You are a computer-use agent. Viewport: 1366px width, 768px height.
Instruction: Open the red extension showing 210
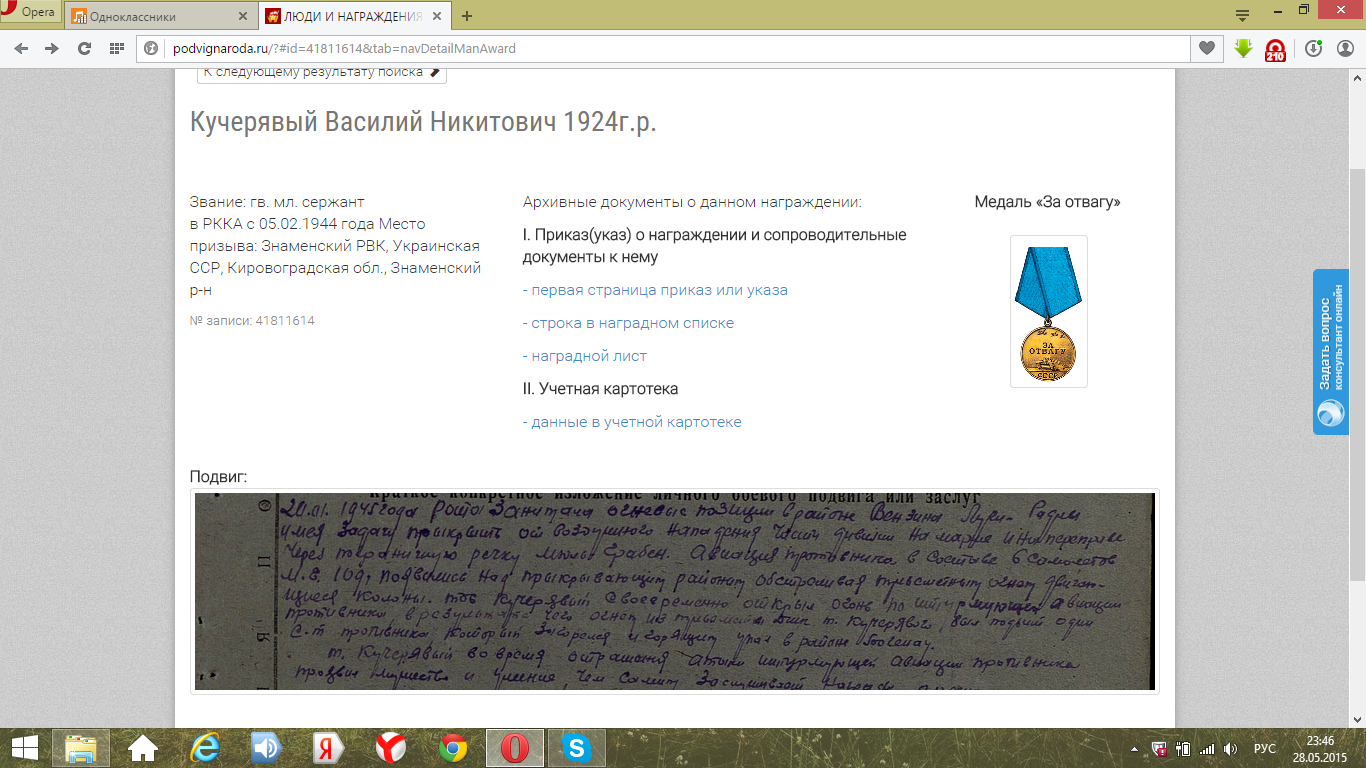point(1275,50)
